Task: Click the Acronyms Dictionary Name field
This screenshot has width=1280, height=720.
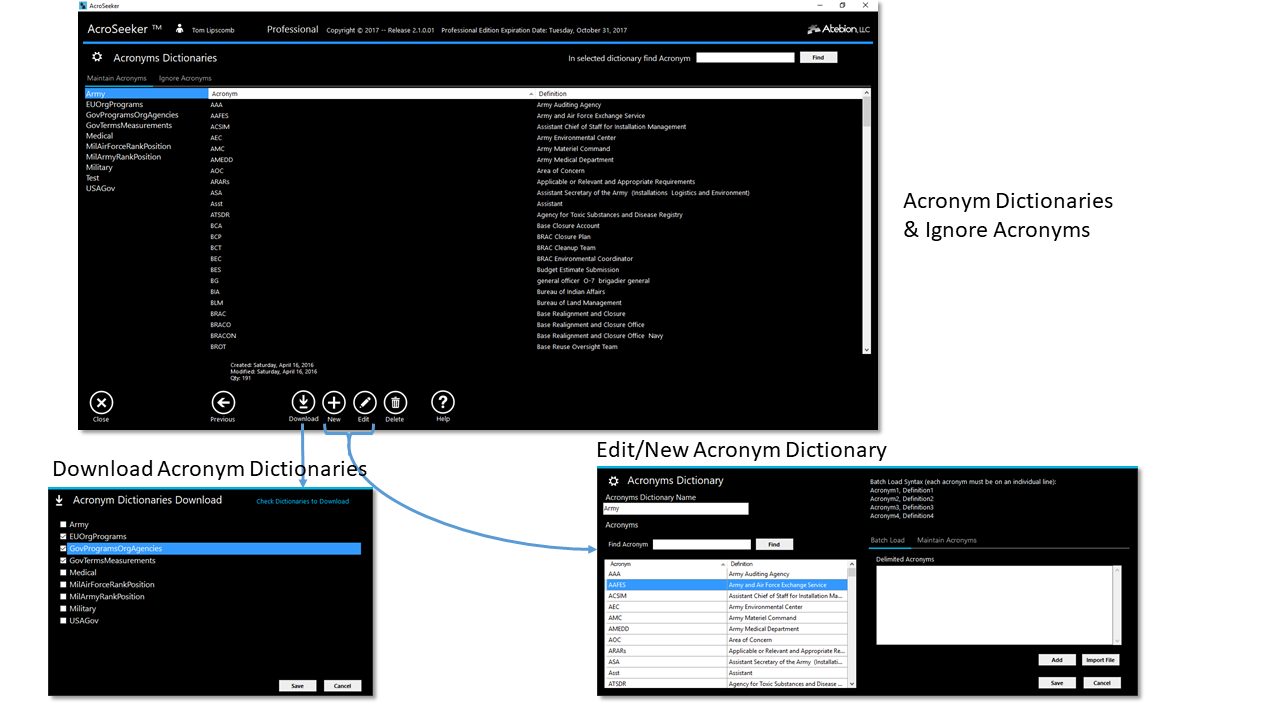Action: click(x=676, y=508)
